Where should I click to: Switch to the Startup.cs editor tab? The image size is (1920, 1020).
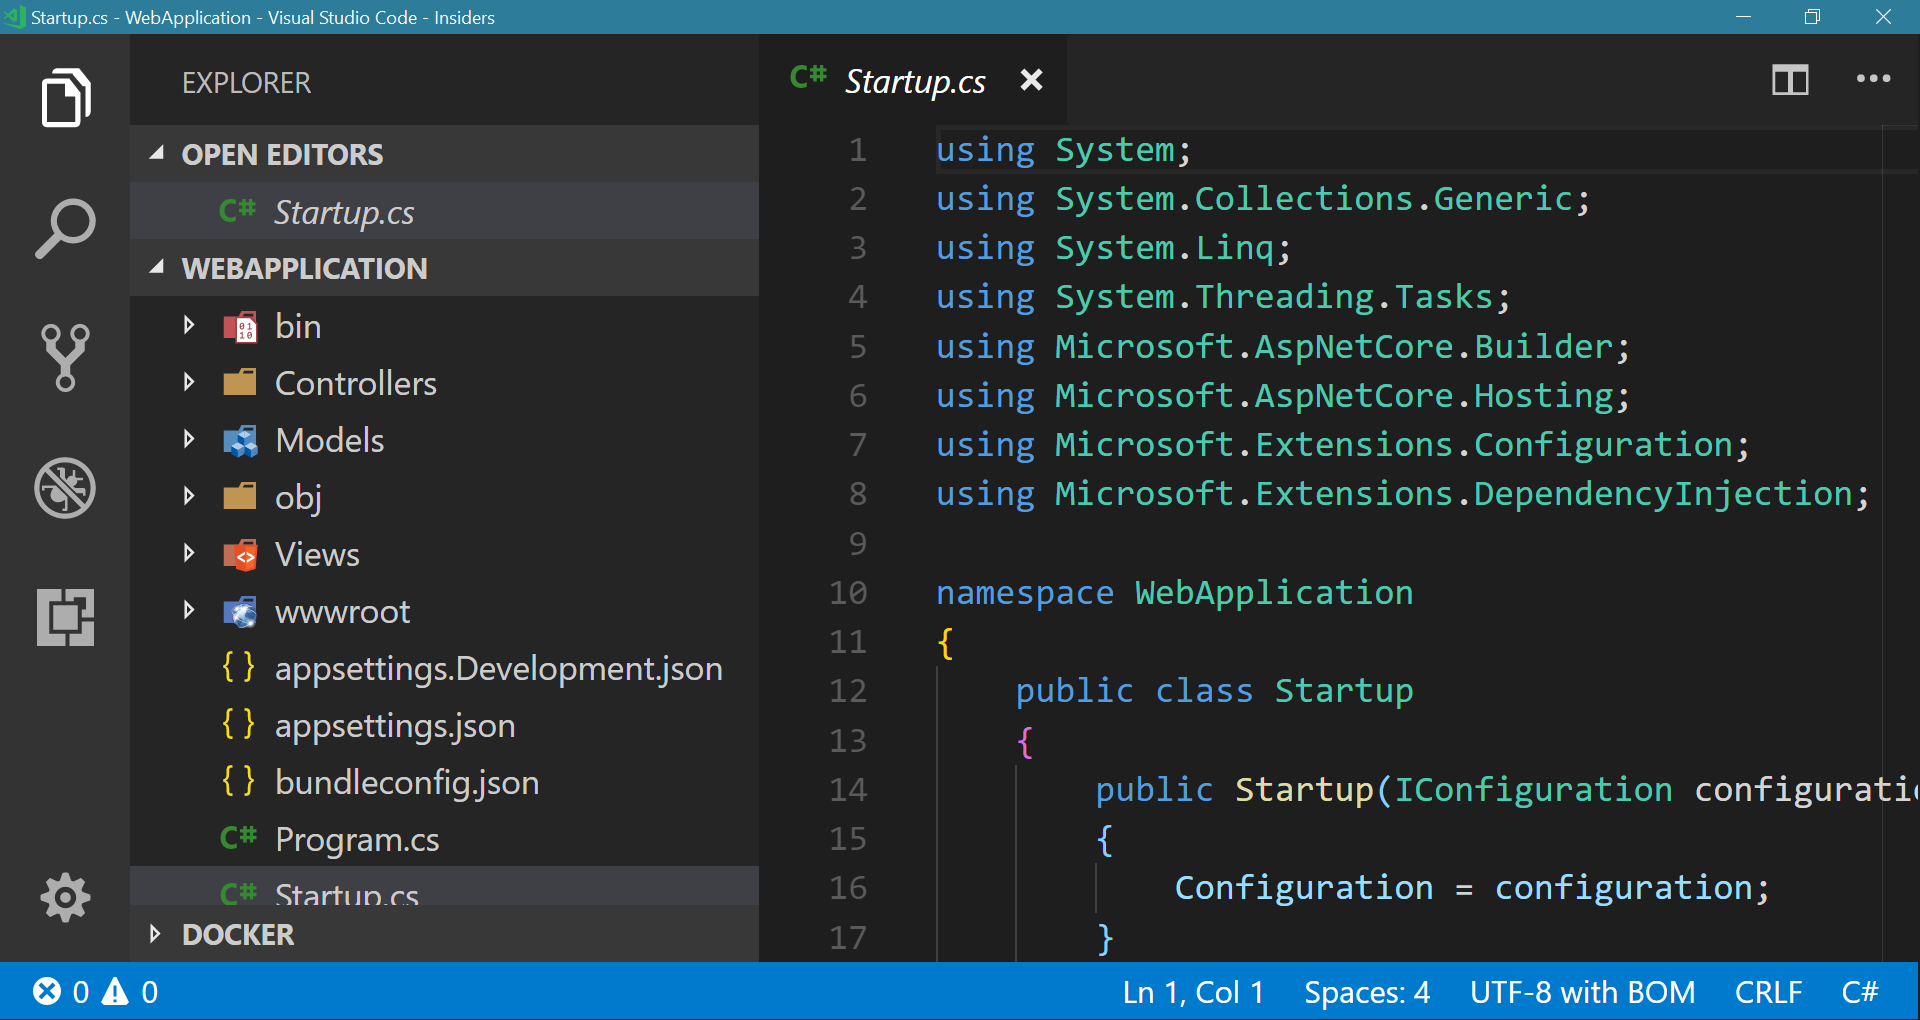point(915,81)
